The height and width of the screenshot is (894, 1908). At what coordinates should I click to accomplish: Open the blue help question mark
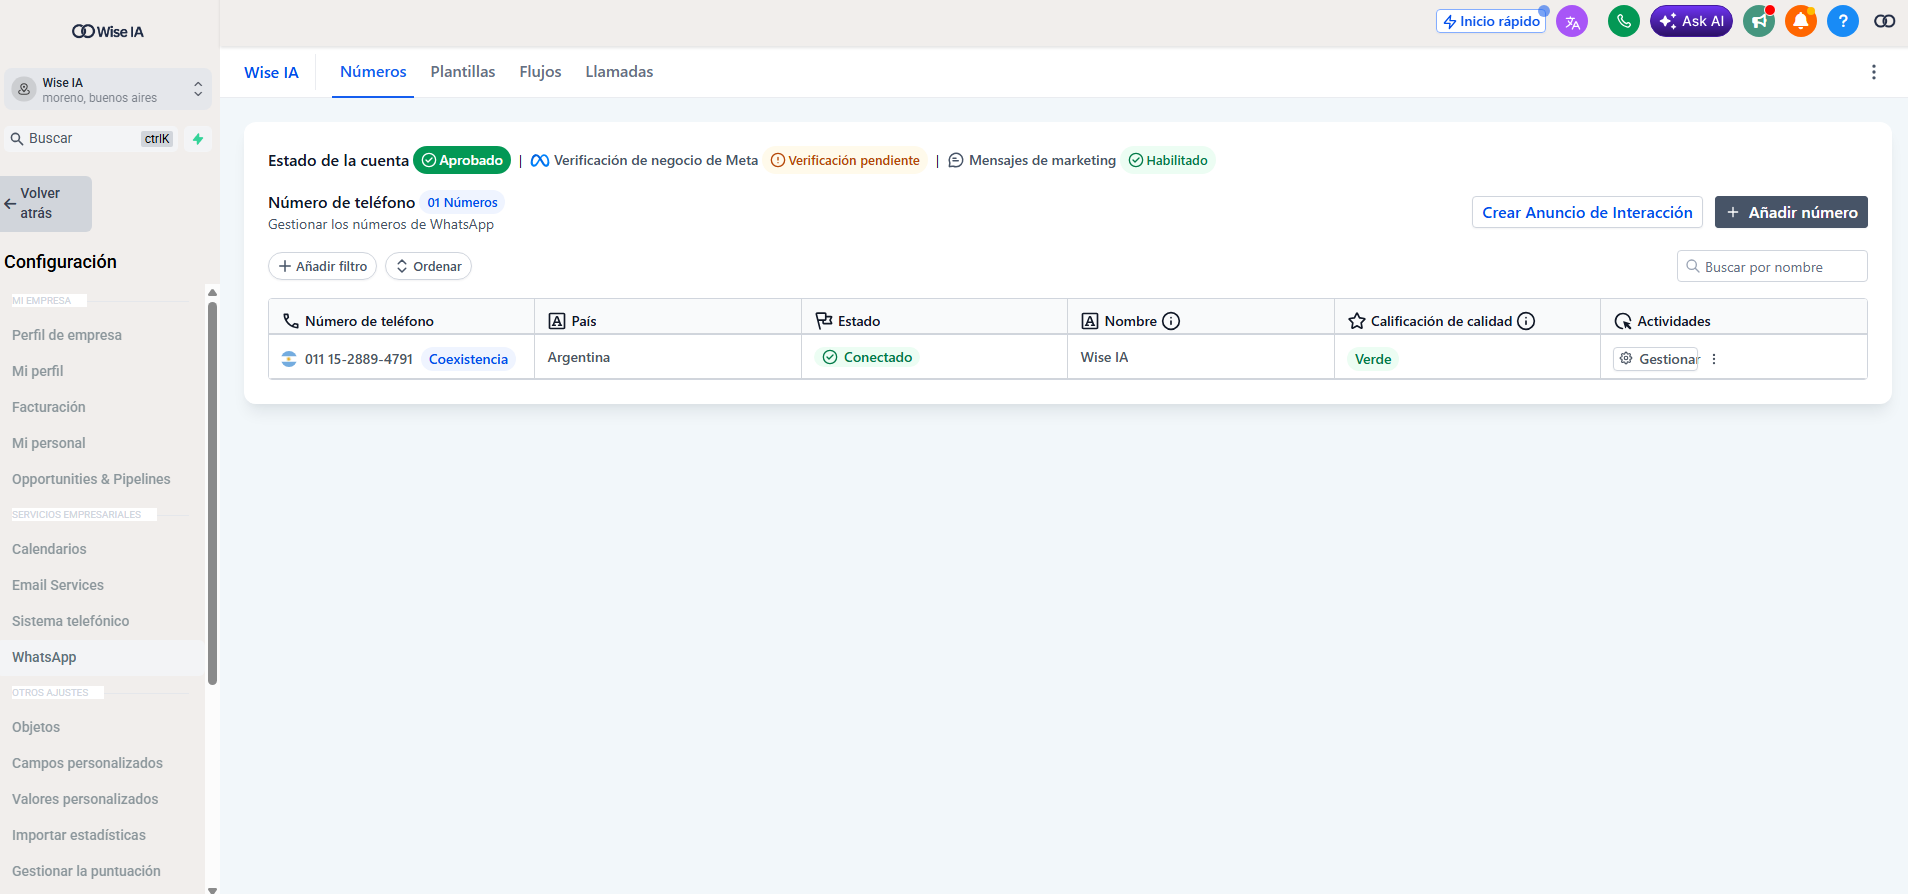click(x=1843, y=21)
